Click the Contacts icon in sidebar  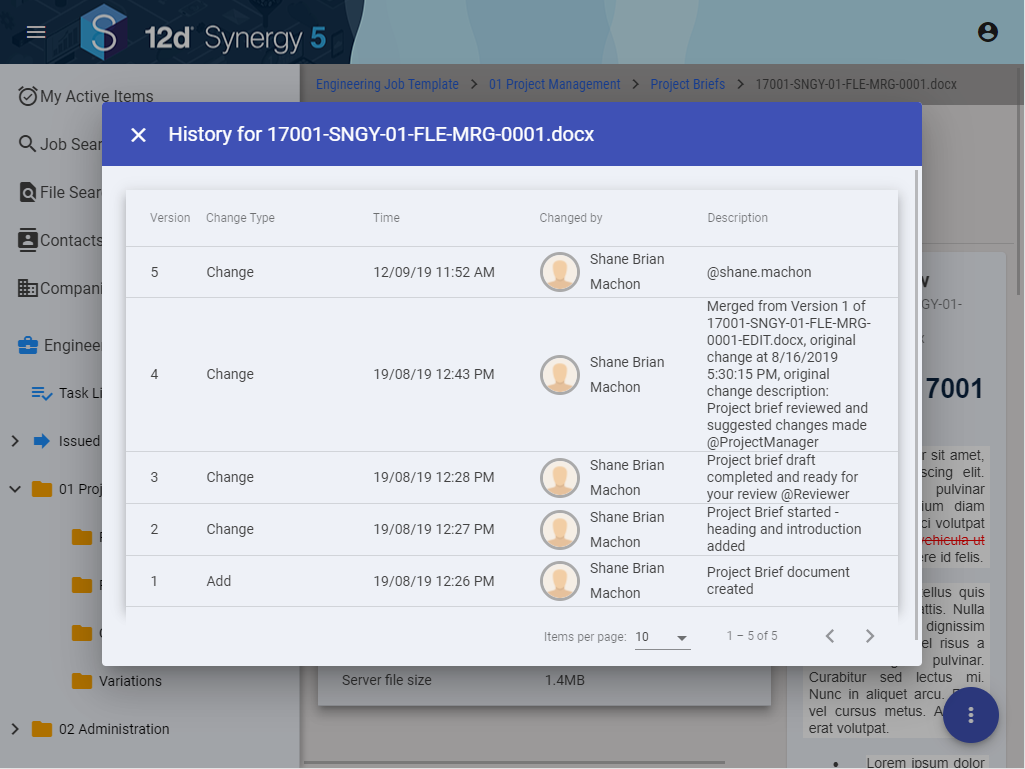point(28,240)
